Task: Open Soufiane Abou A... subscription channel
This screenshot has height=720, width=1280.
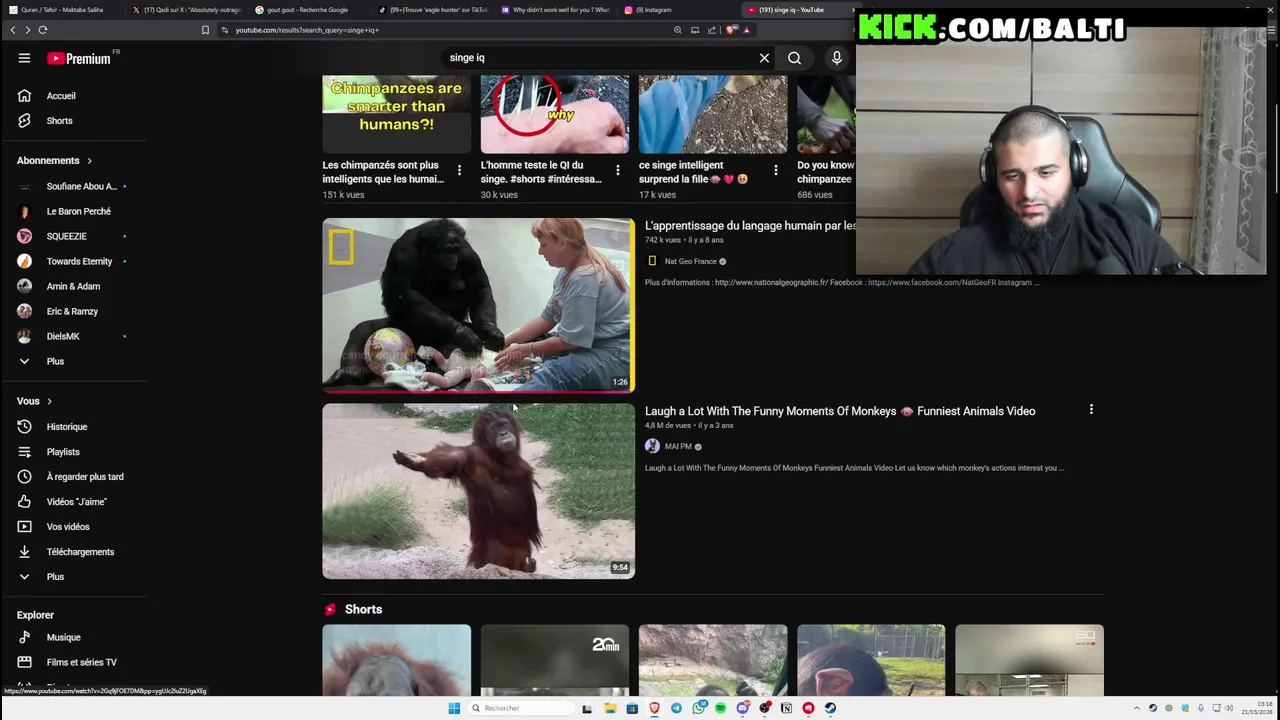Action: tap(81, 186)
